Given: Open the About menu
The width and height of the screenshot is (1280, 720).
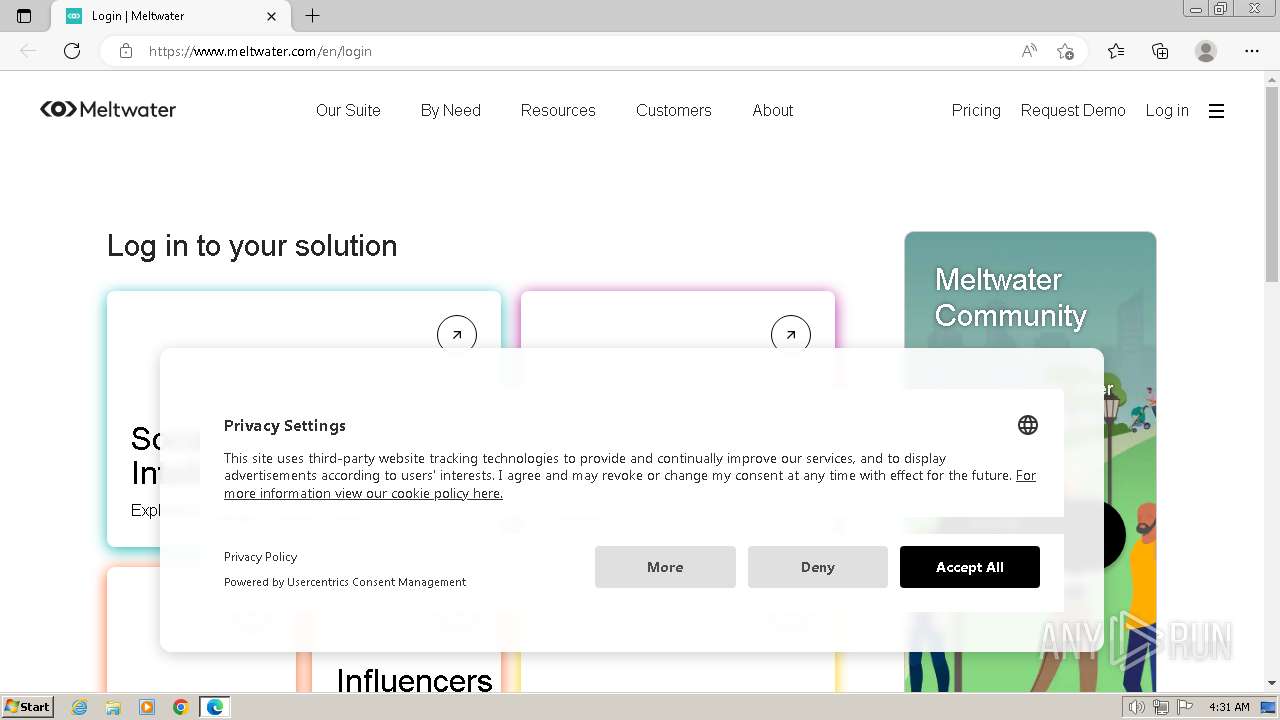Looking at the screenshot, I should coord(773,111).
